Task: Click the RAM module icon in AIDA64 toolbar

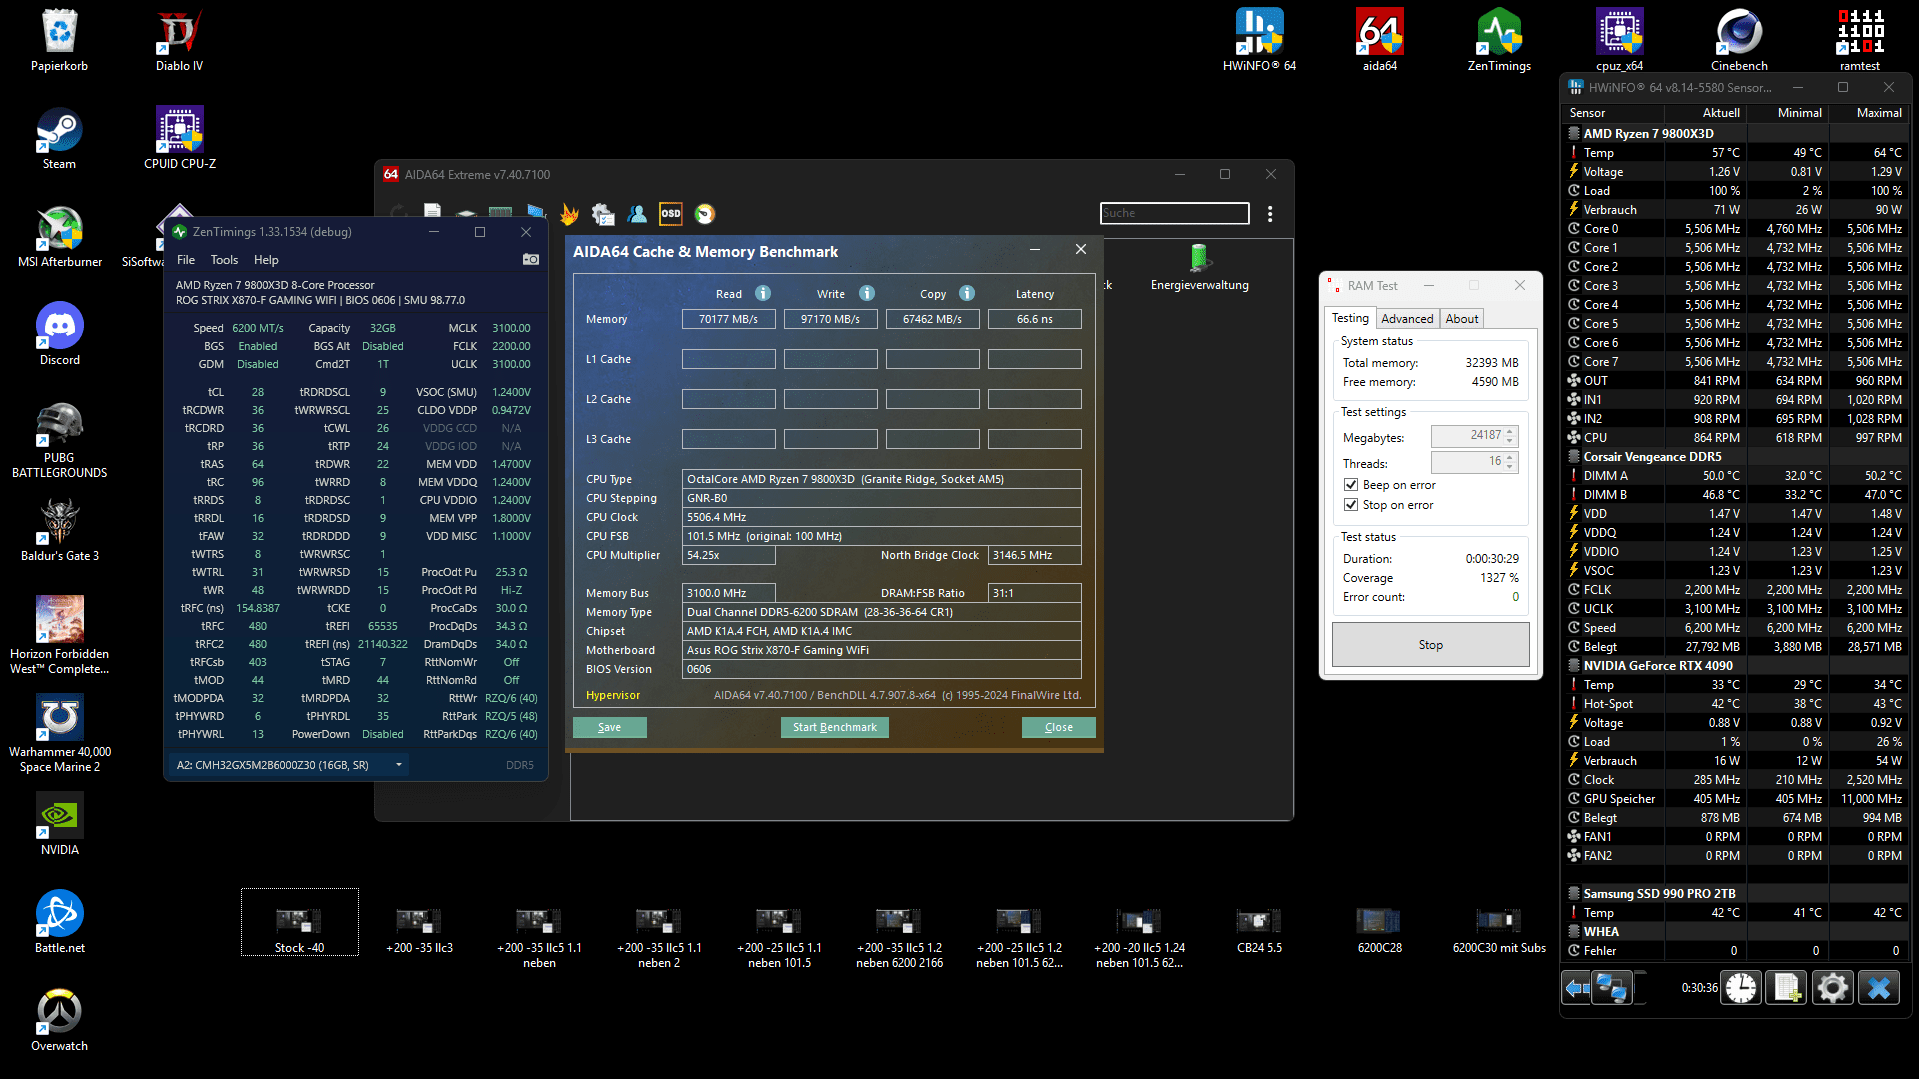Action: point(500,213)
